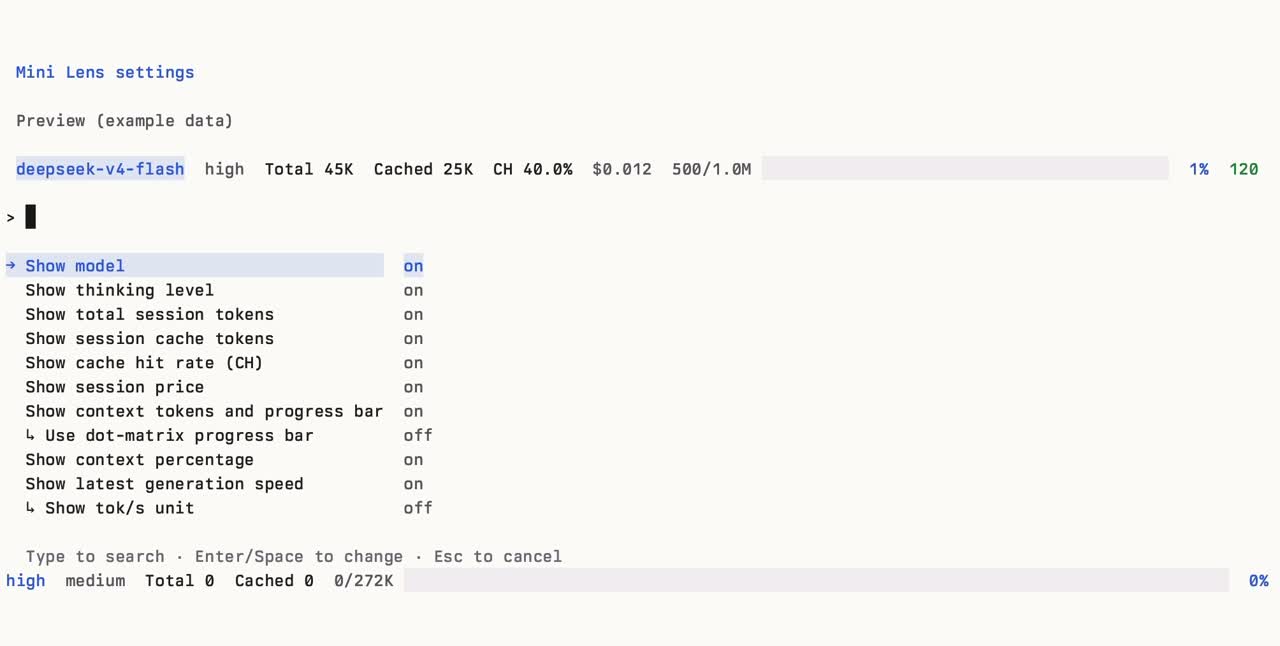Select 'Show latest generation speed' setting

pos(165,484)
